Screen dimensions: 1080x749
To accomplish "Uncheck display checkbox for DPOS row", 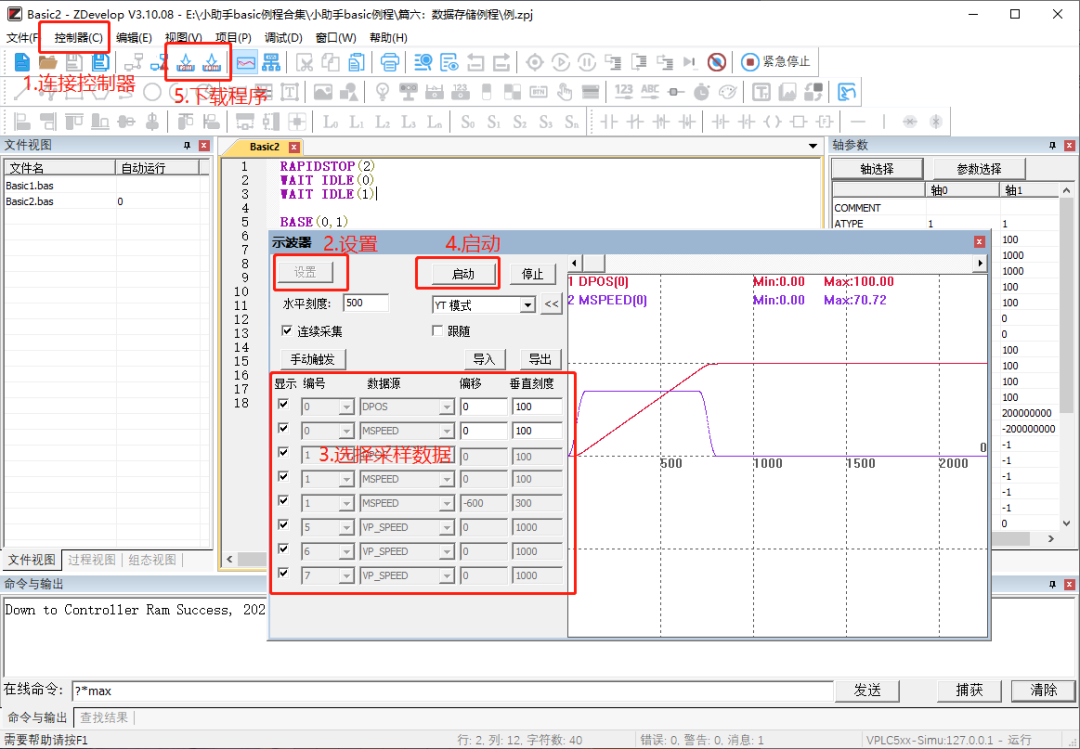I will [x=283, y=404].
